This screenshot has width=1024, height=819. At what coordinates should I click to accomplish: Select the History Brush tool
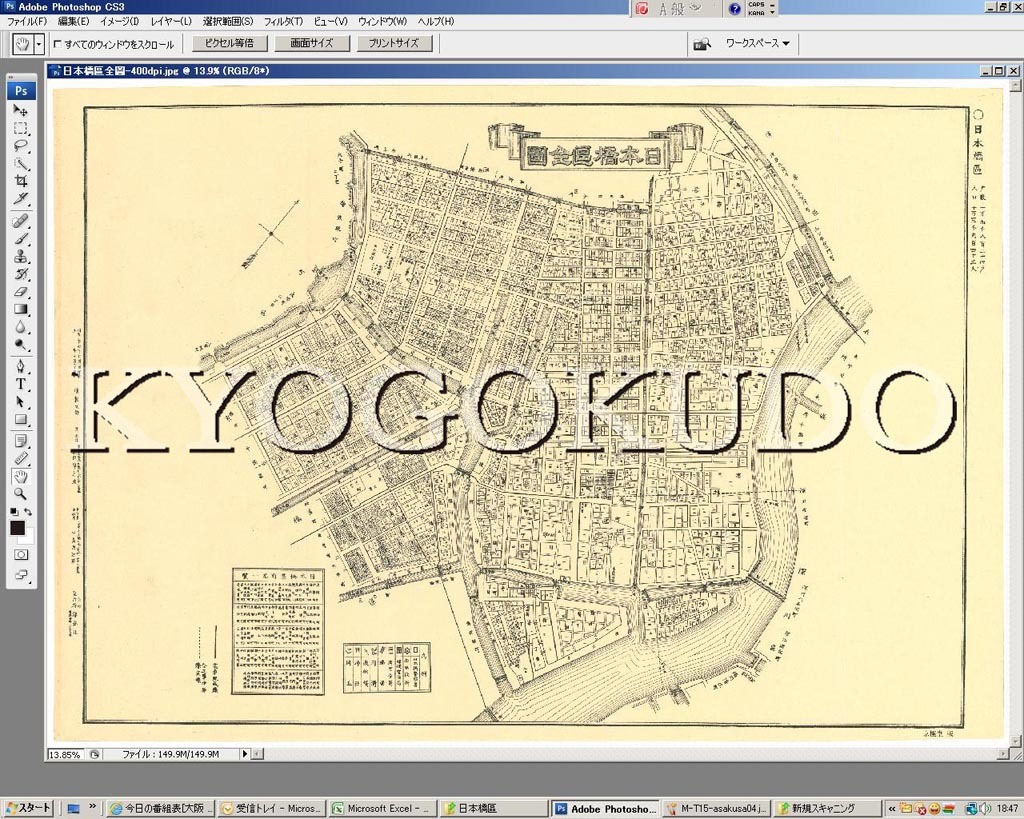tap(21, 274)
